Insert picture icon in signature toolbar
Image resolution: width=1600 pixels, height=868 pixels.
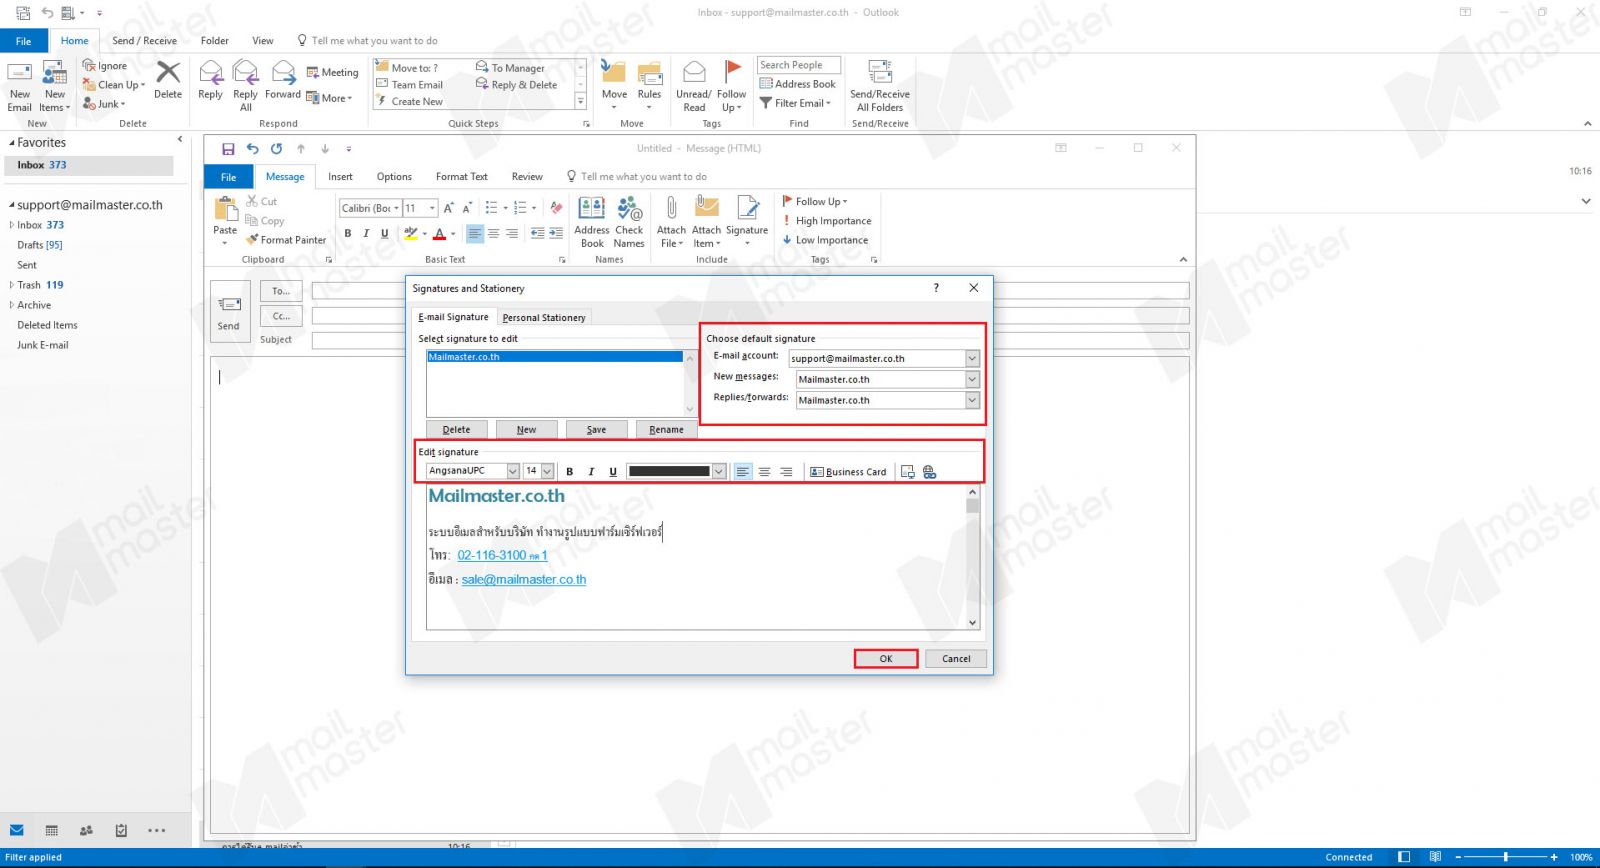point(908,472)
